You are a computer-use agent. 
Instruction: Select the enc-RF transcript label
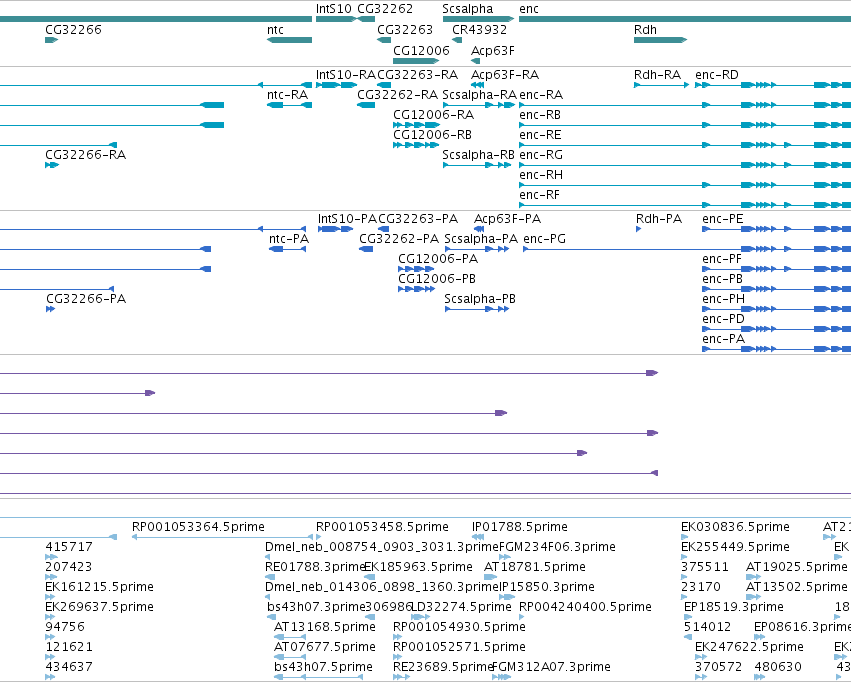coord(539,195)
